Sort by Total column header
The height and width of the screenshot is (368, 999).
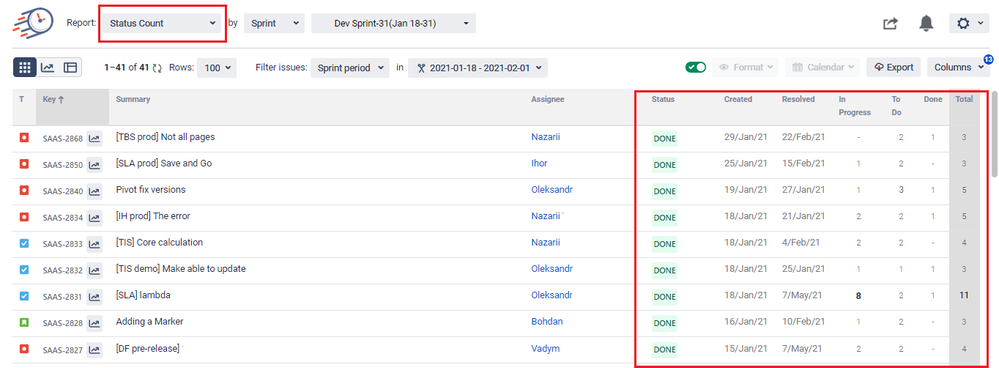point(964,99)
